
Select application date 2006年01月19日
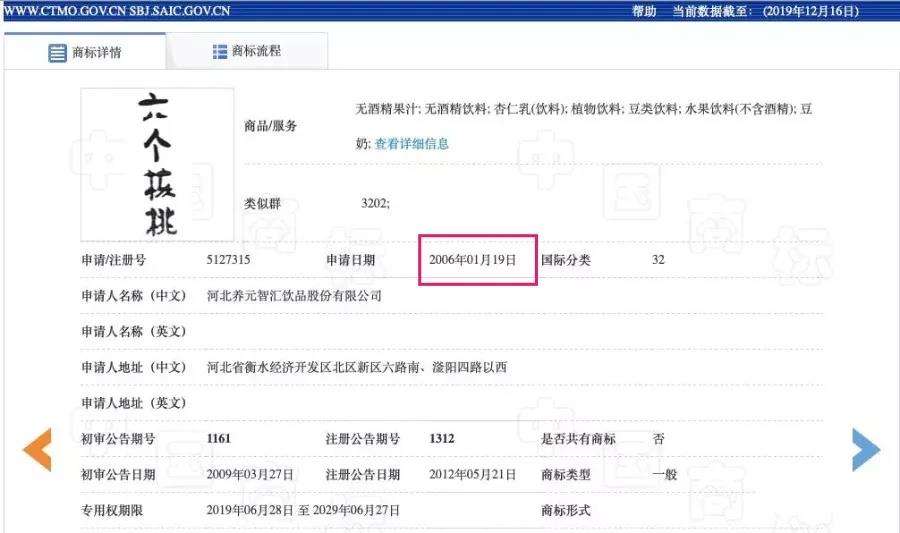(472, 260)
